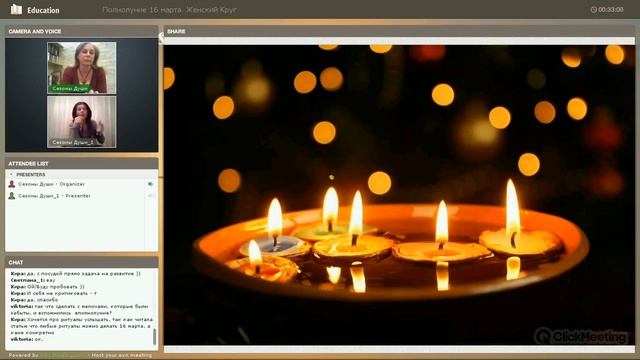This screenshot has width=640, height=360.
Task: Collapse the left side panel with the arrow handle
Action: 161,38
